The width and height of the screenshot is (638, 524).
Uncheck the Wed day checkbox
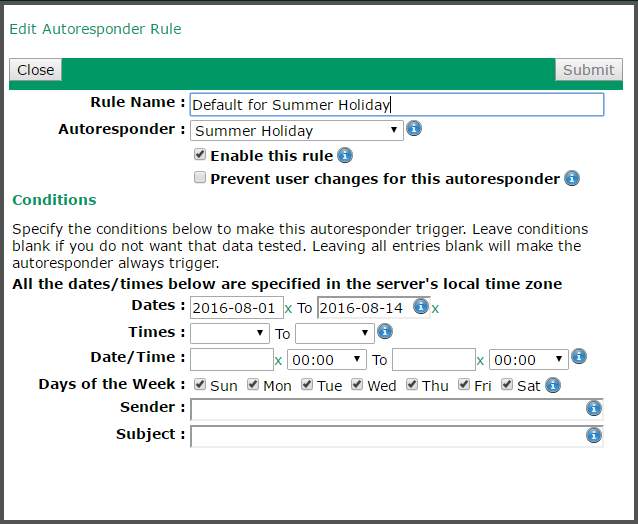357,384
